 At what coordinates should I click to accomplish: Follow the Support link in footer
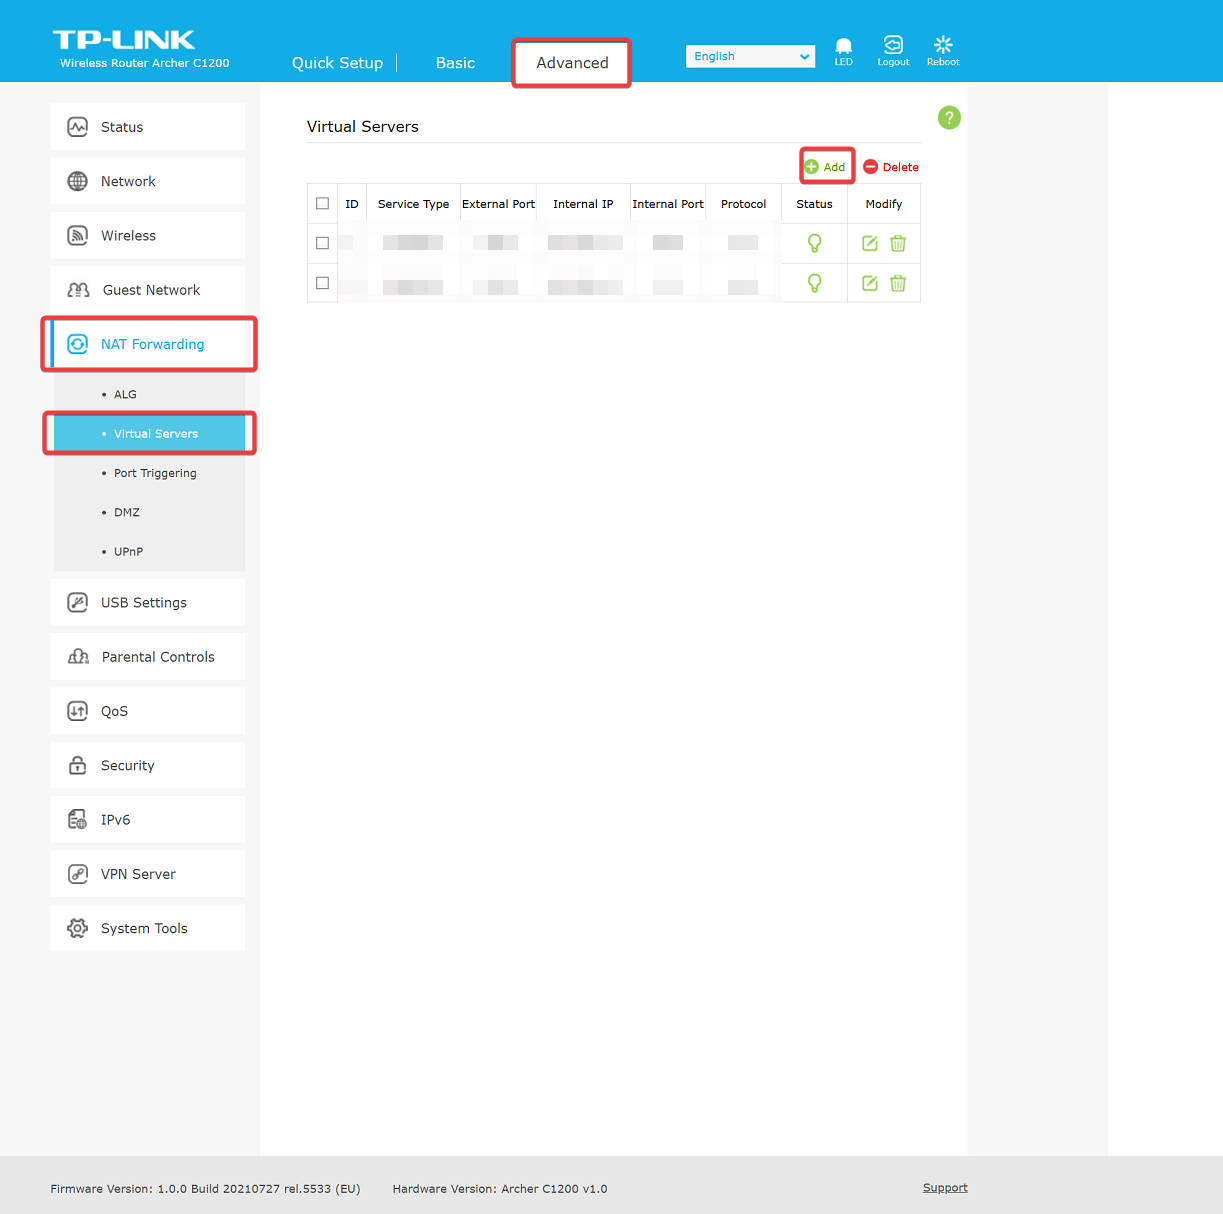coord(945,1188)
